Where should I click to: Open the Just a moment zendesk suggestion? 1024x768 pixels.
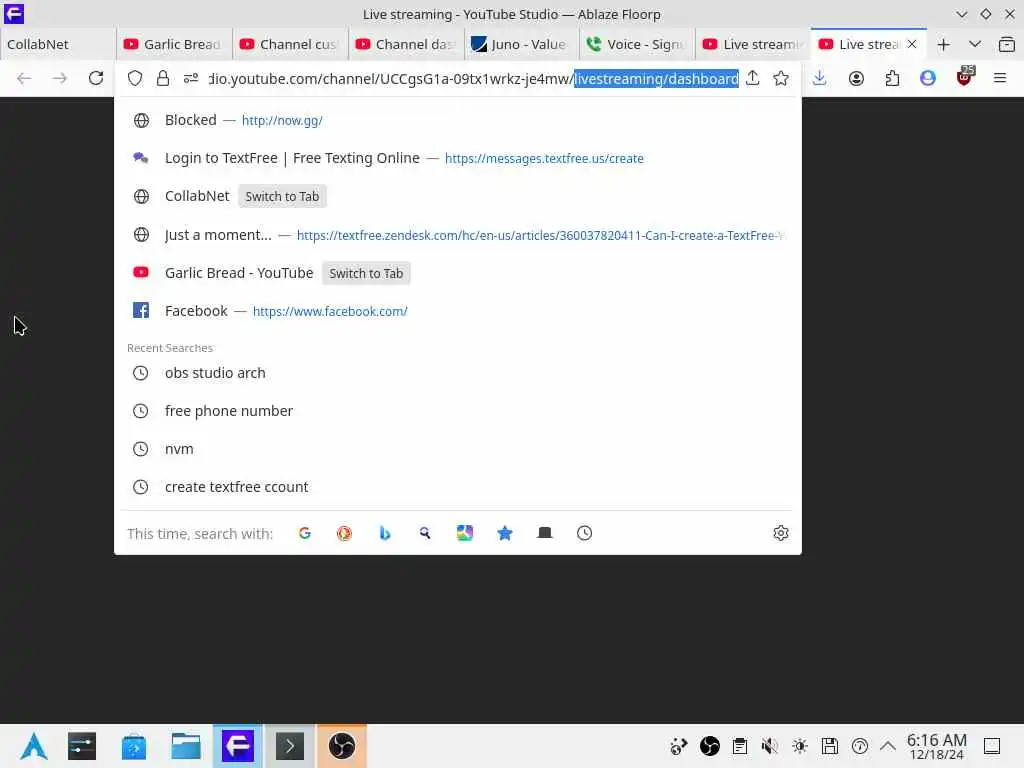point(457,234)
